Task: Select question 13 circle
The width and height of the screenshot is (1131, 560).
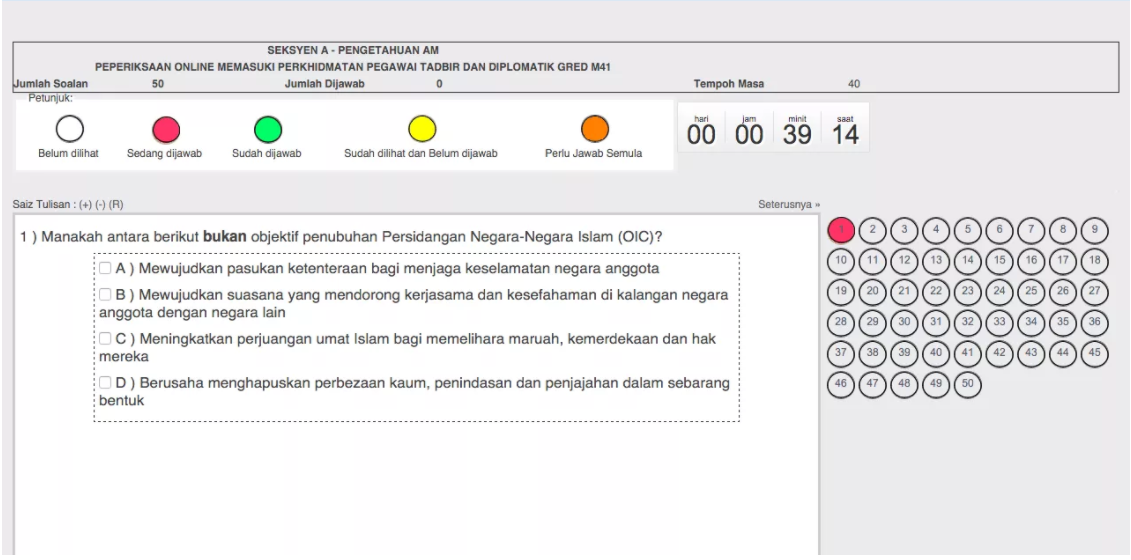Action: (936, 261)
